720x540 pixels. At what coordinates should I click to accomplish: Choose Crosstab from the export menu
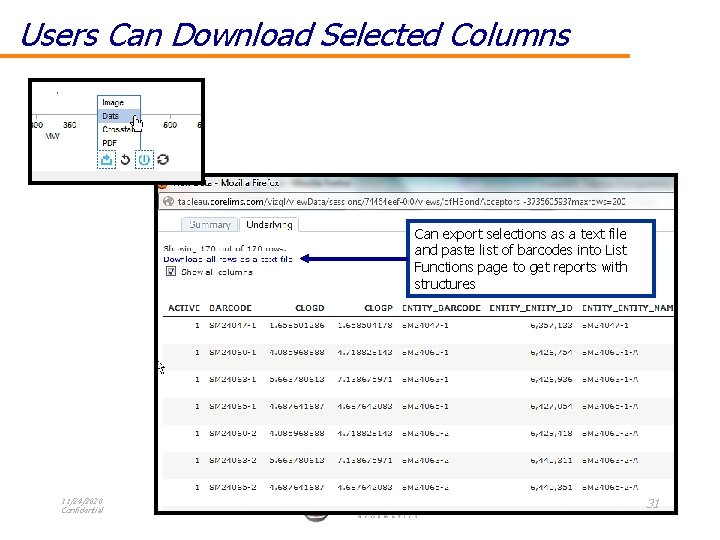click(x=117, y=129)
